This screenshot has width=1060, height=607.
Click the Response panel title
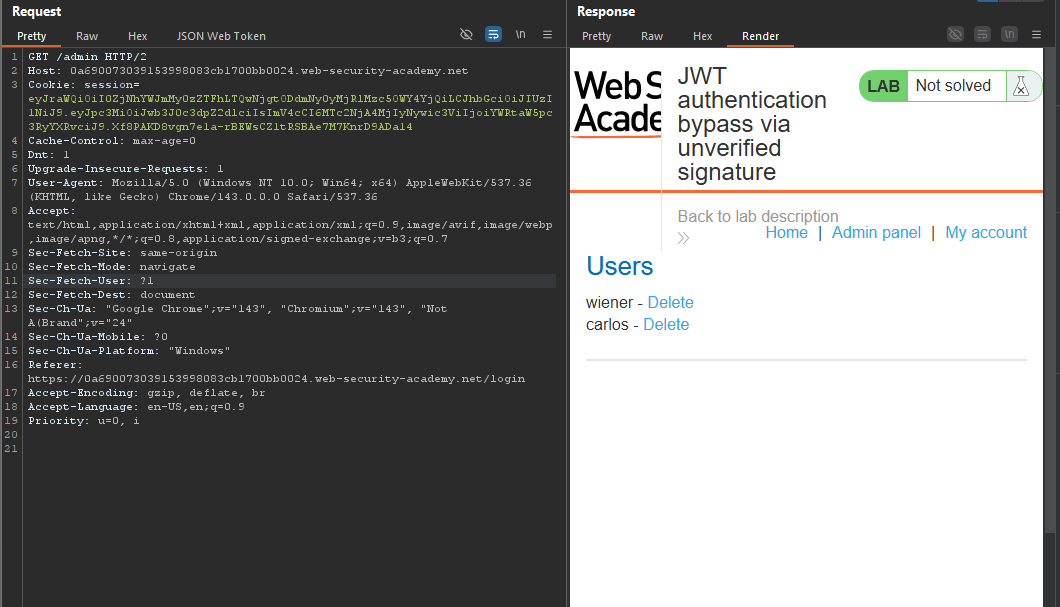pyautogui.click(x=606, y=11)
